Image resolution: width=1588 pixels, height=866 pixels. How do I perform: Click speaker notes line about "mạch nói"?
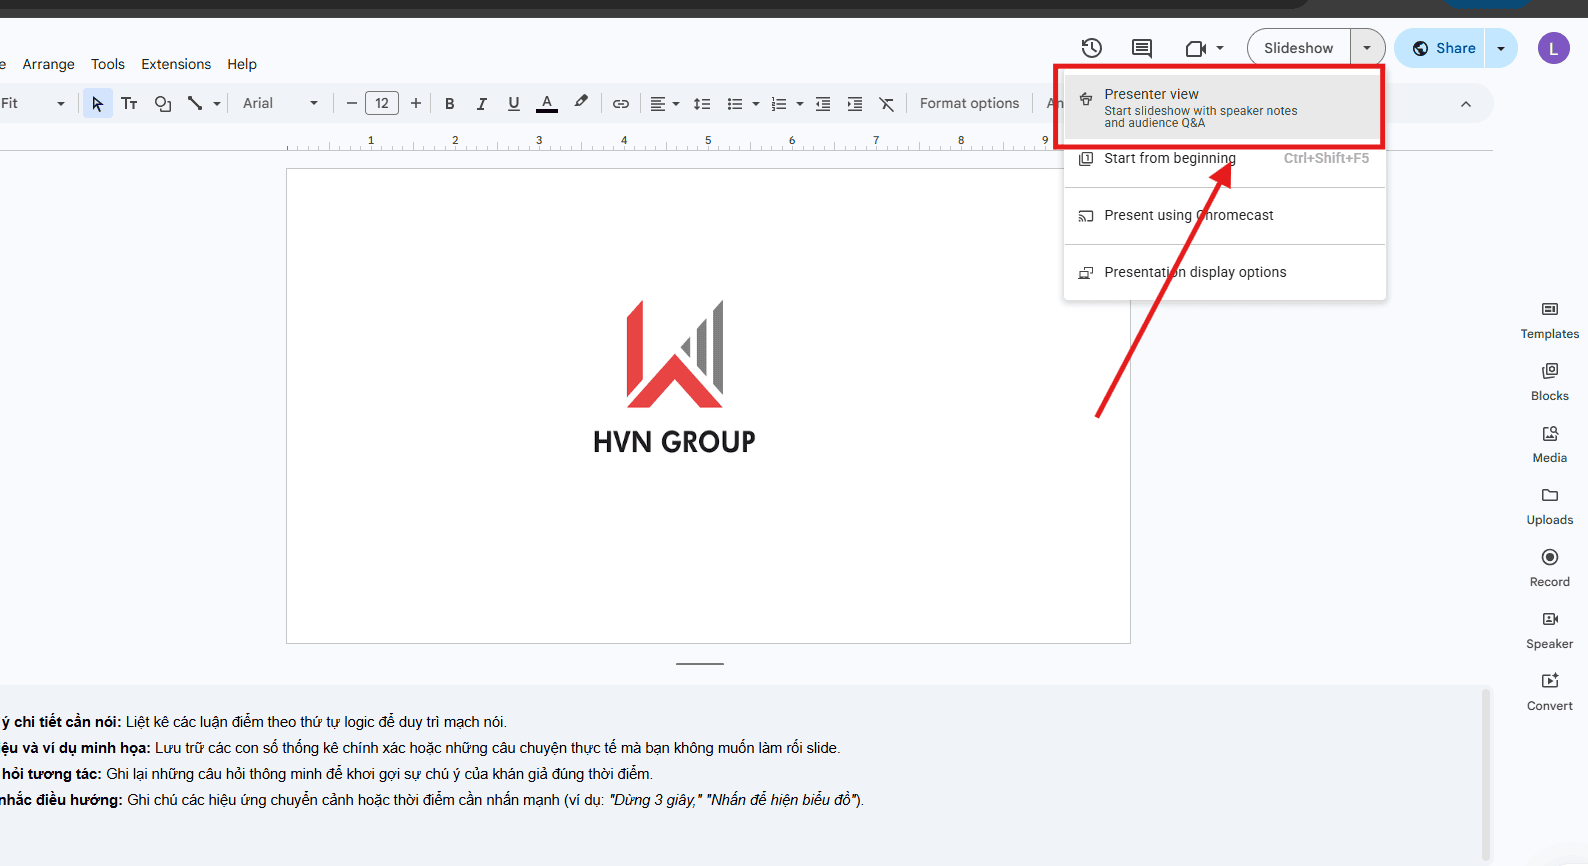tap(254, 722)
